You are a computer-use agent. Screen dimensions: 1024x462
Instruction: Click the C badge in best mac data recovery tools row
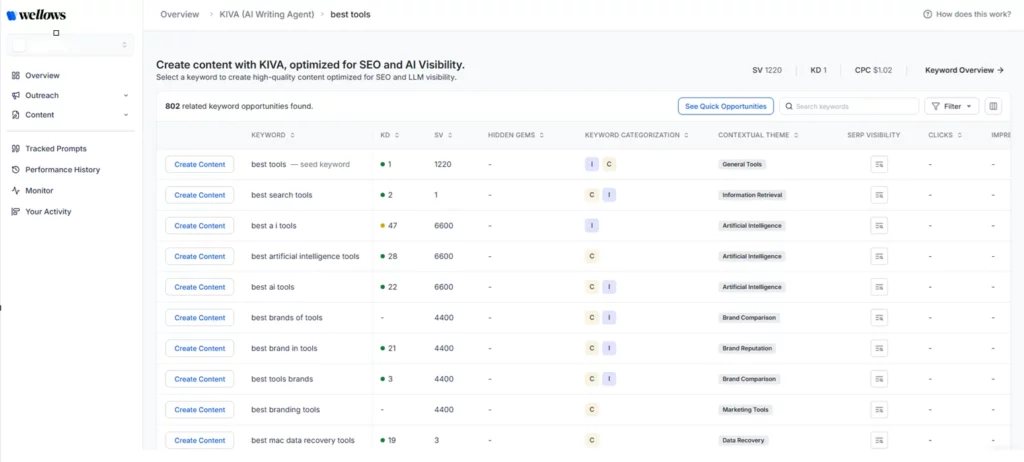[592, 441]
